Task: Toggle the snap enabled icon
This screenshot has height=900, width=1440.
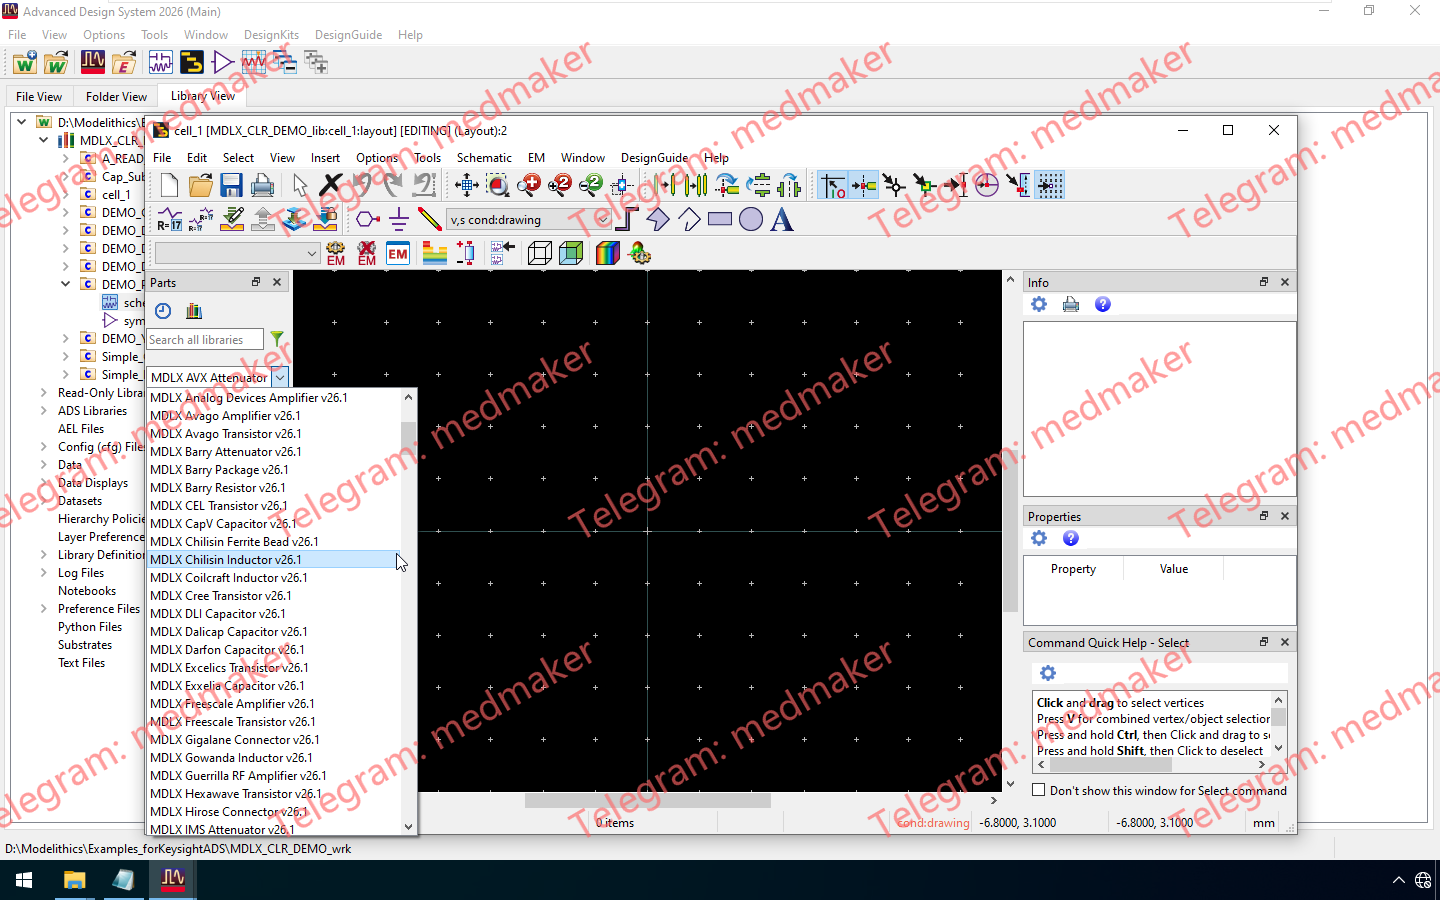Action: point(833,185)
